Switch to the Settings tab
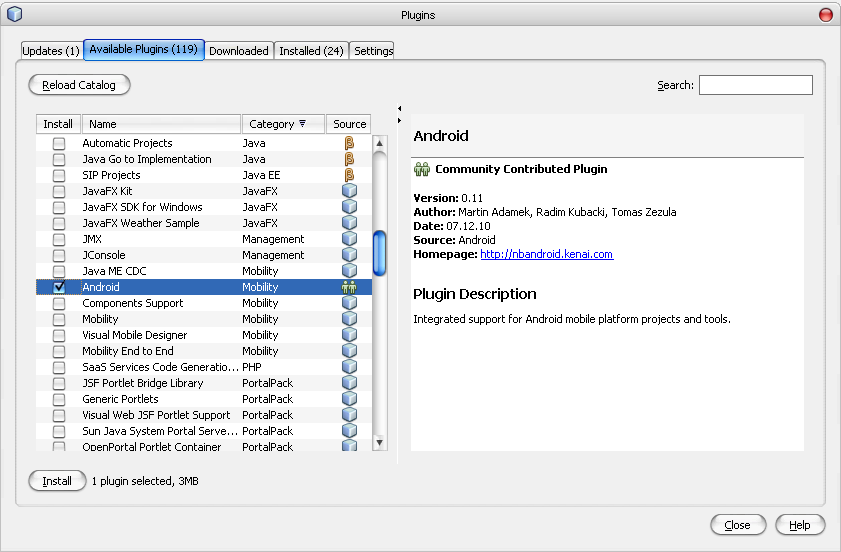The image size is (841, 552). pos(373,51)
